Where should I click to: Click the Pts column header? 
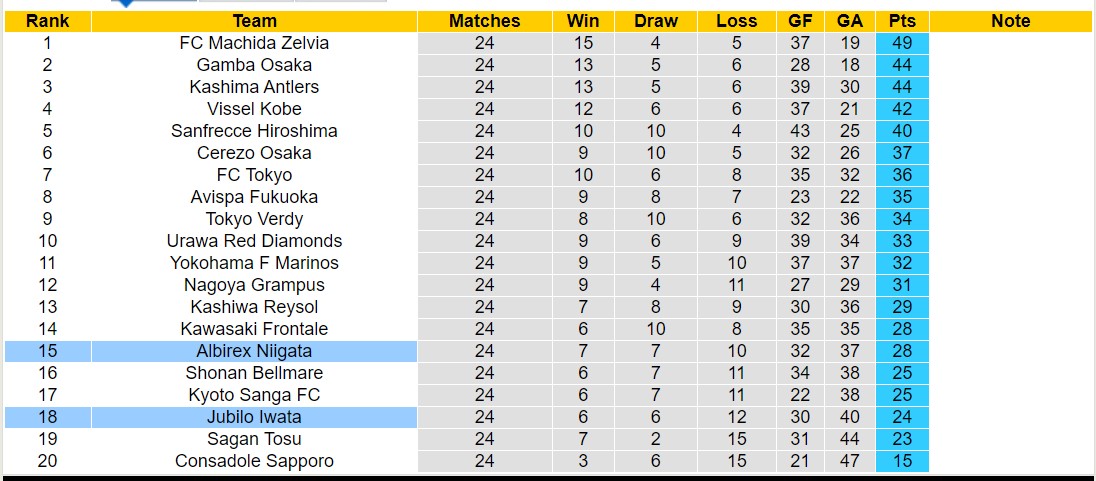pos(902,21)
